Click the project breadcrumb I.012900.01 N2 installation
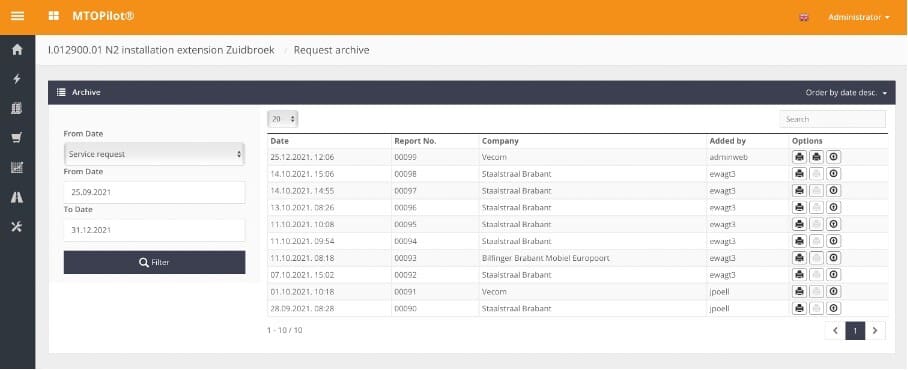The height and width of the screenshot is (370, 908). (162, 50)
